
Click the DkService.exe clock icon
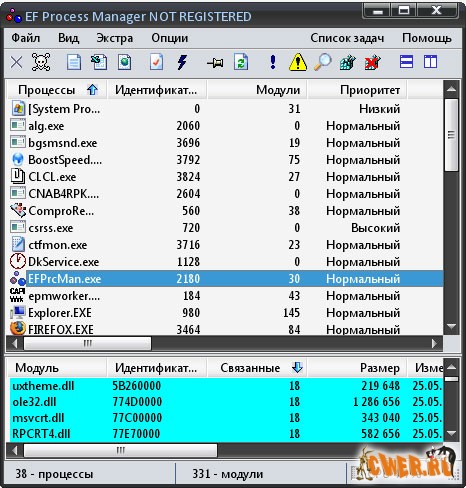(x=18, y=261)
